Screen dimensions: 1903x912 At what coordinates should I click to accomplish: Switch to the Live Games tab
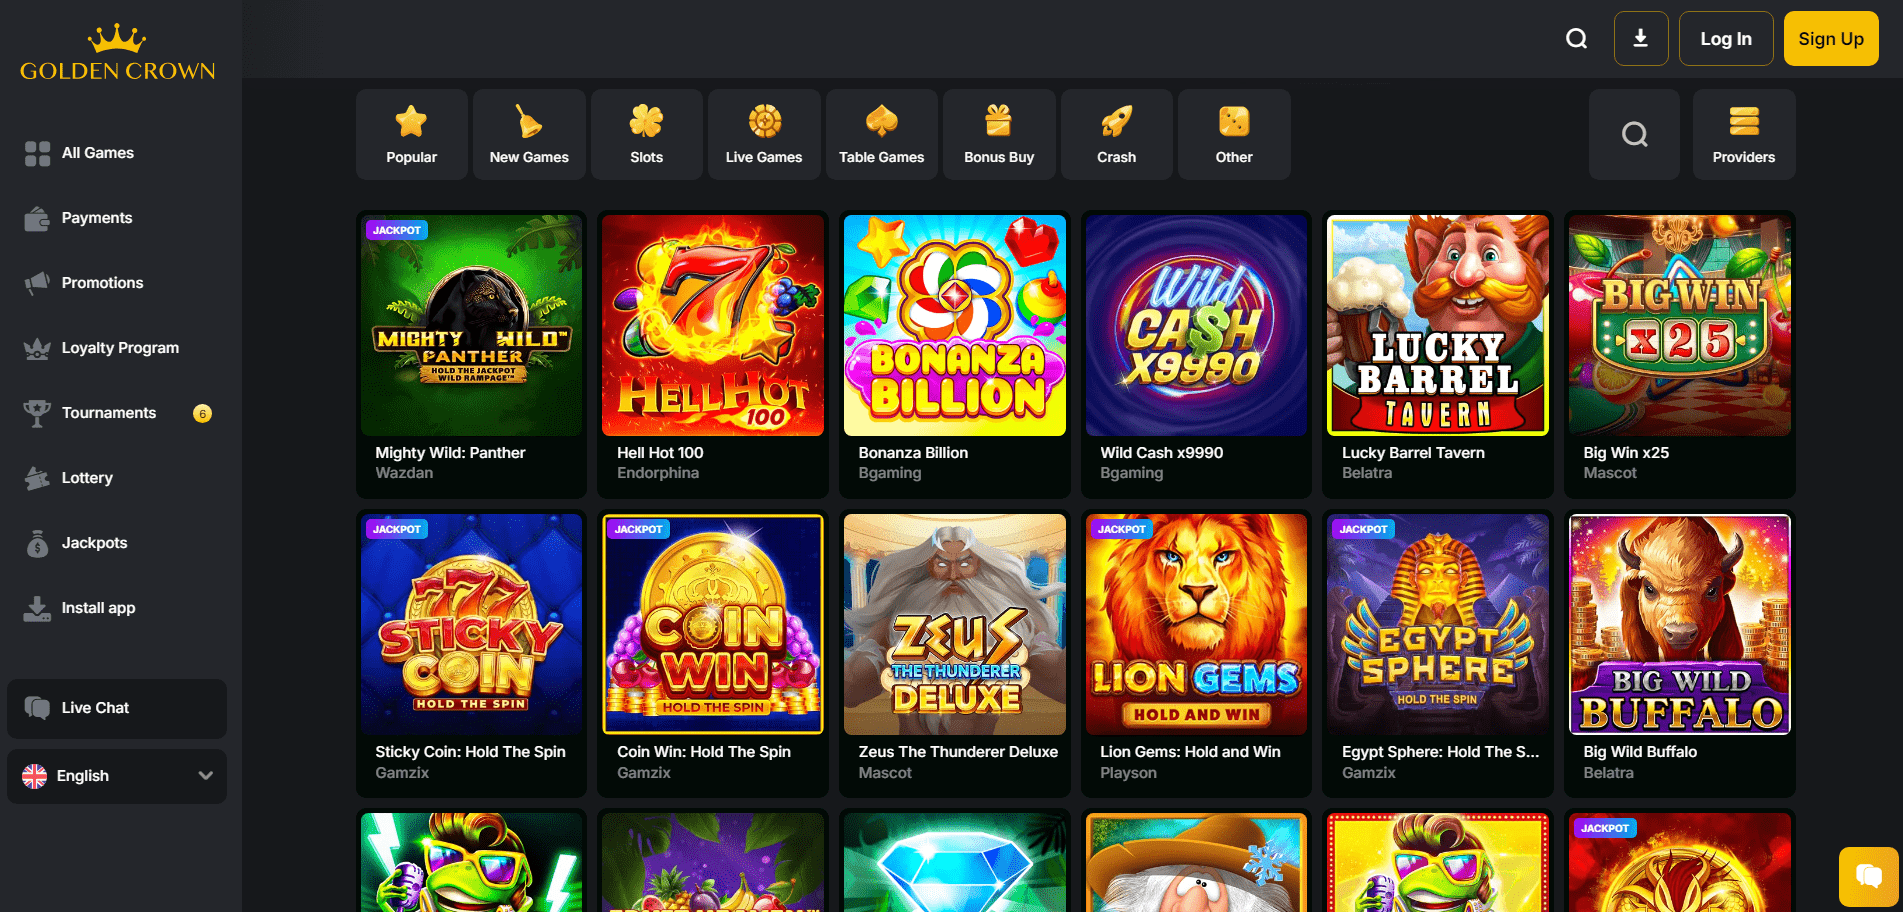click(764, 134)
